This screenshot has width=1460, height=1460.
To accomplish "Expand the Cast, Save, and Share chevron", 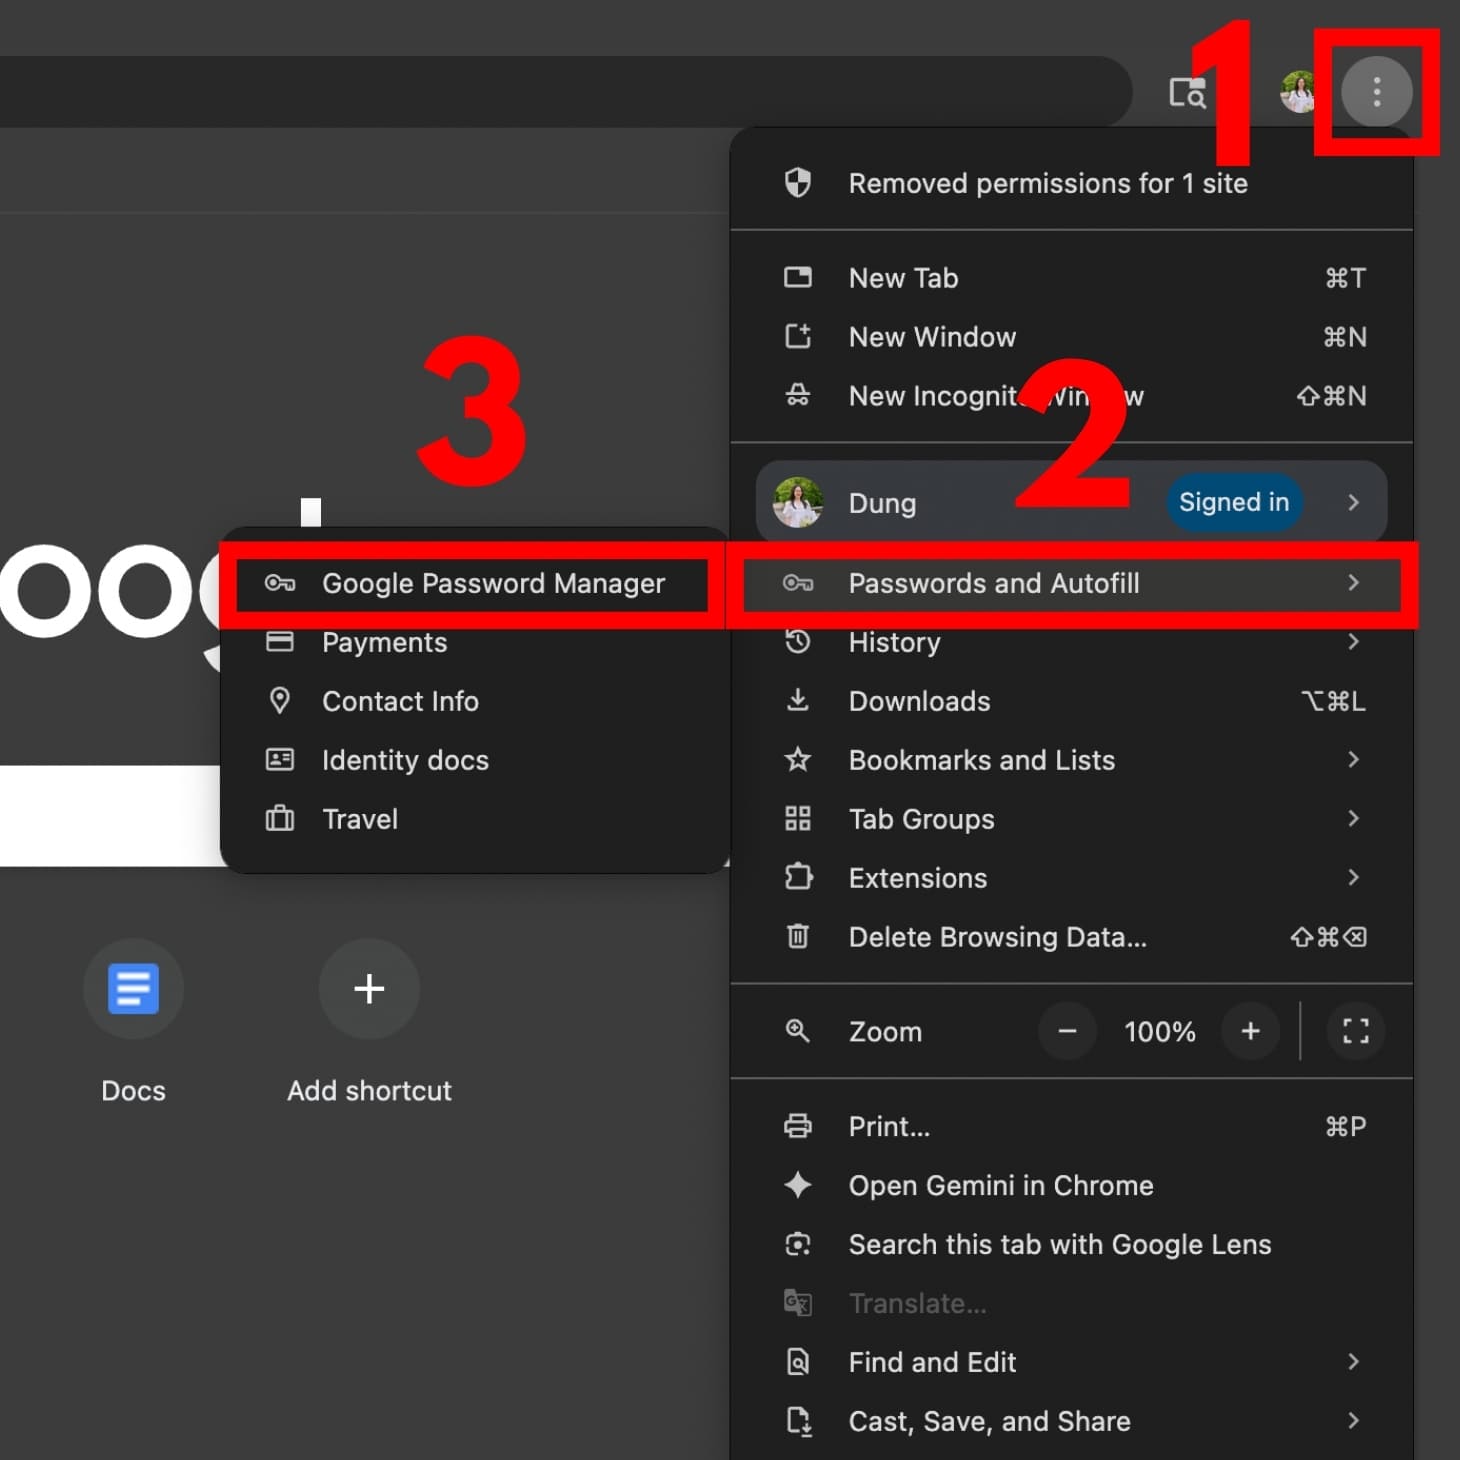I will pos(1353,1421).
